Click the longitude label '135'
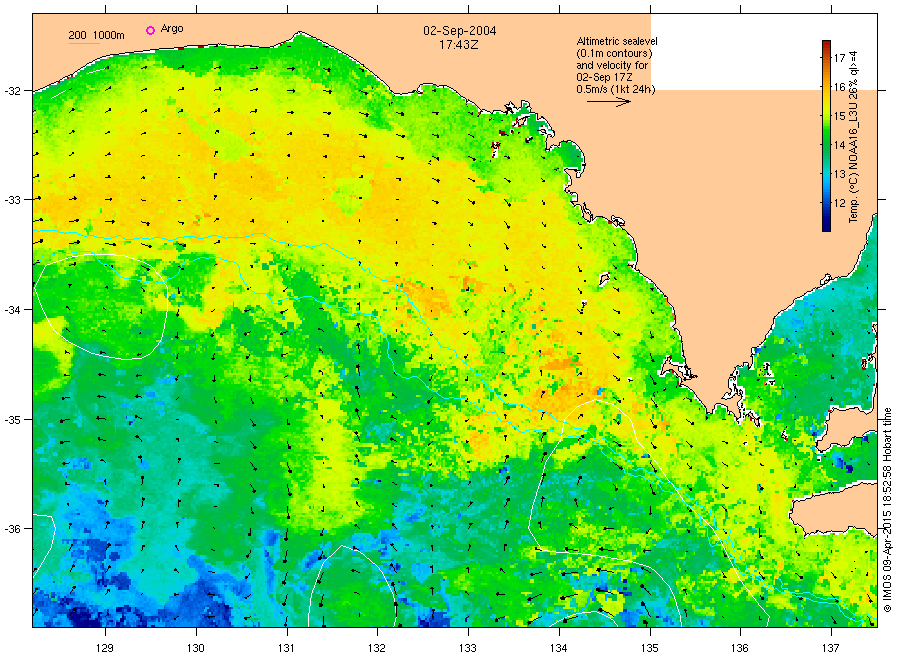900x660 pixels. (650, 648)
